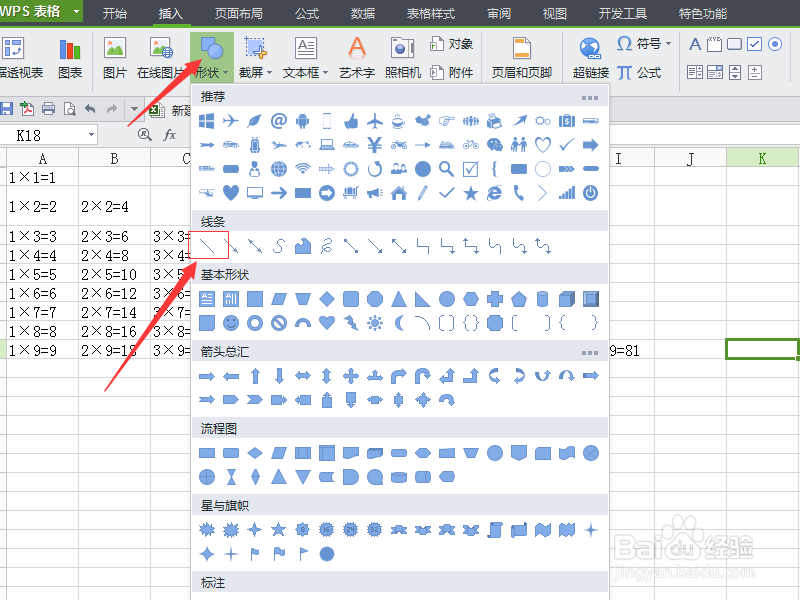
Task: Open the 图表 chart tool
Action: [70, 58]
